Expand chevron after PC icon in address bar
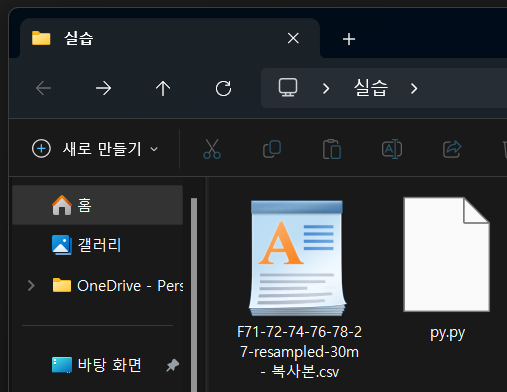 coord(326,88)
